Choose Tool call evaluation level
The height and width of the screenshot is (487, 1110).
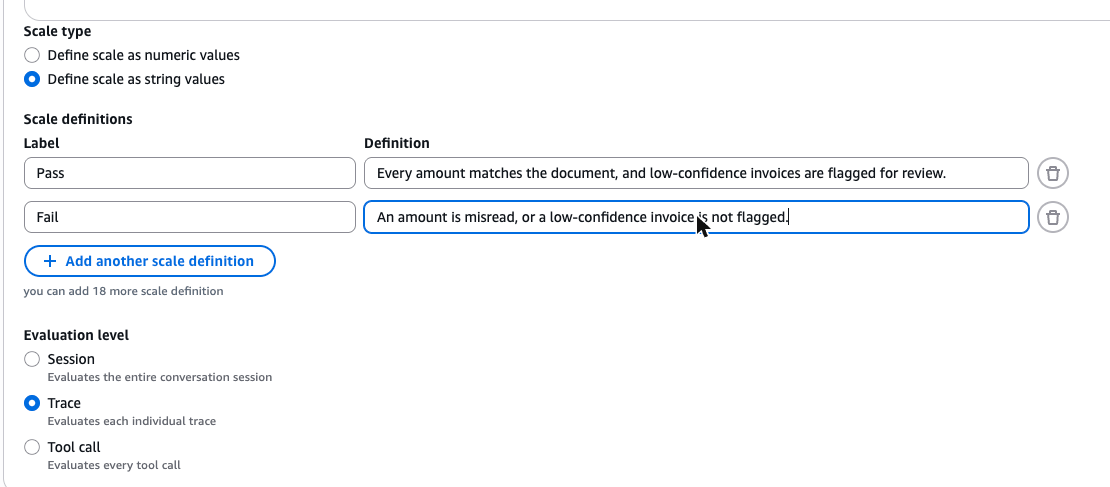pyautogui.click(x=32, y=447)
